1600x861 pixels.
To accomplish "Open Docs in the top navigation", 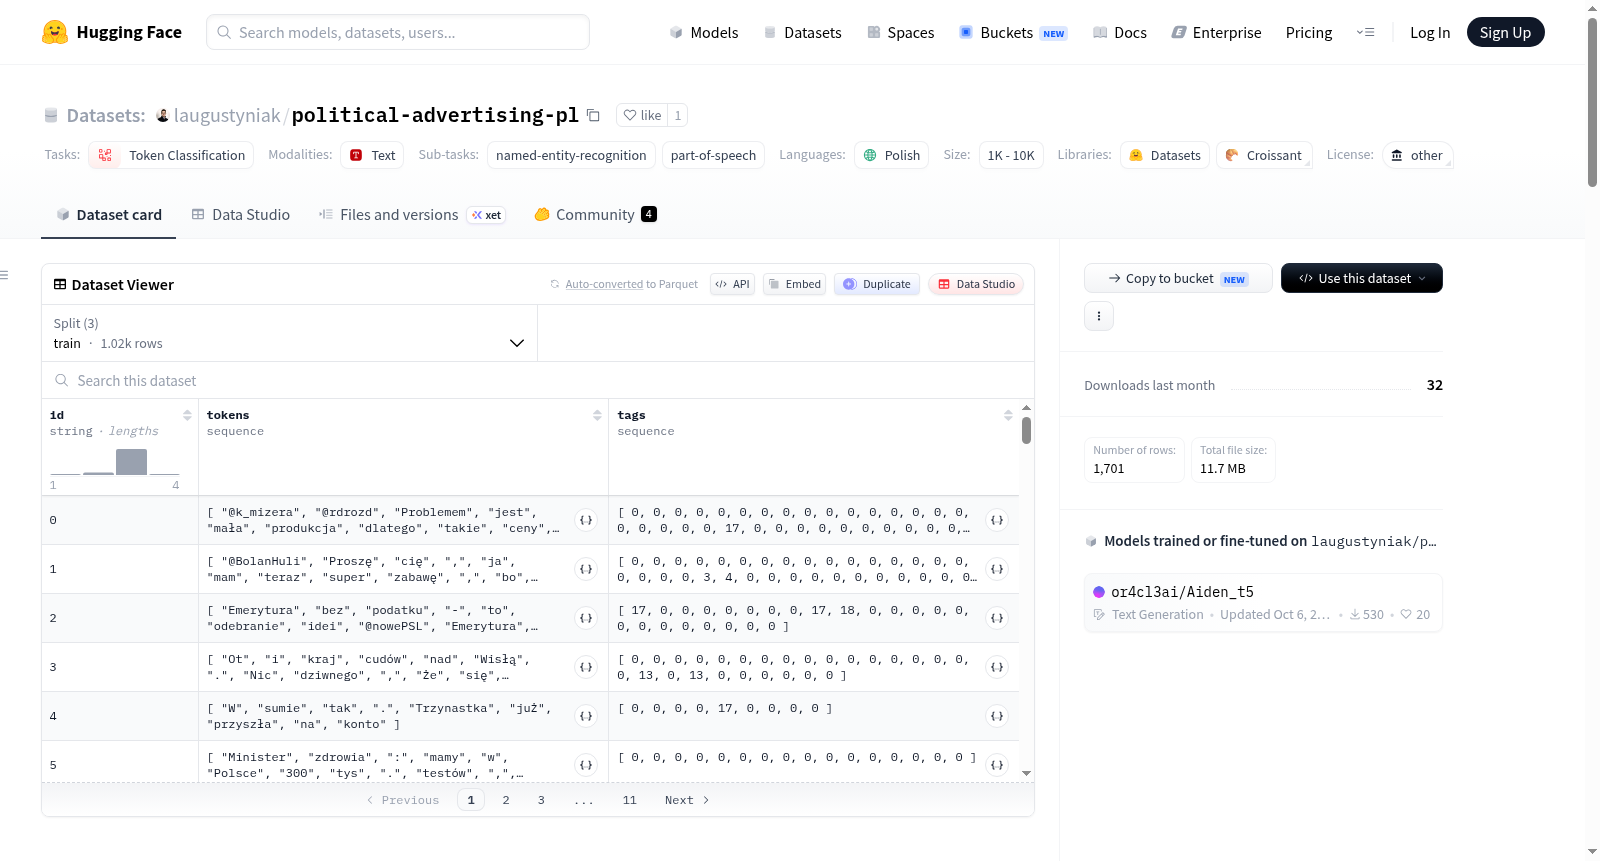I will coord(1120,33).
